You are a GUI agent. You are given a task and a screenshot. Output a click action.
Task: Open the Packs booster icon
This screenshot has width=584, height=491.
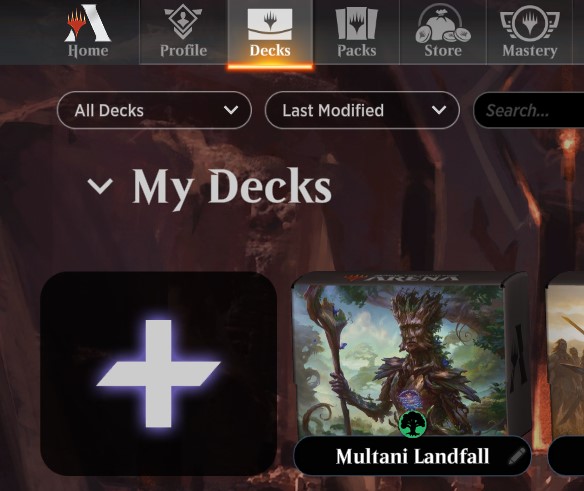(356, 24)
